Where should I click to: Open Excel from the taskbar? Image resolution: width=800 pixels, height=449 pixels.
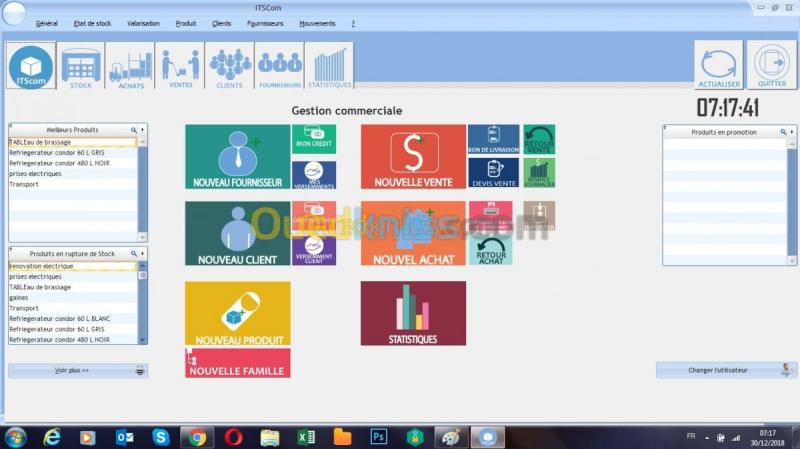tap(306, 438)
